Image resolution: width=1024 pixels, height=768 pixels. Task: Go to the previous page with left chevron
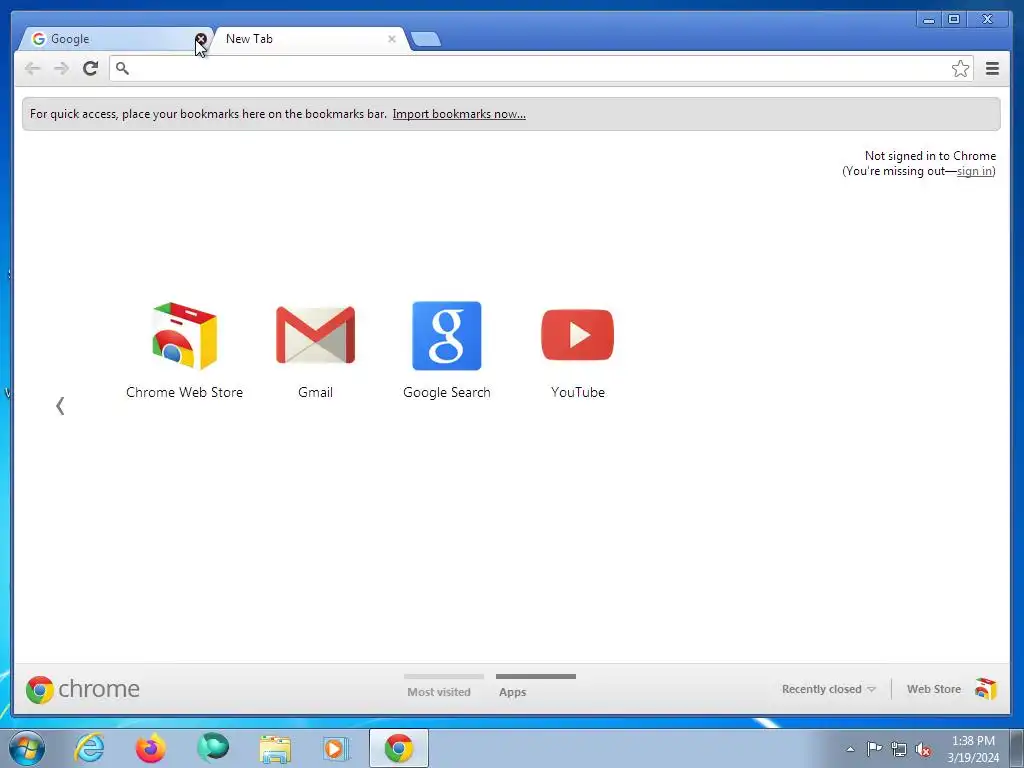point(60,406)
